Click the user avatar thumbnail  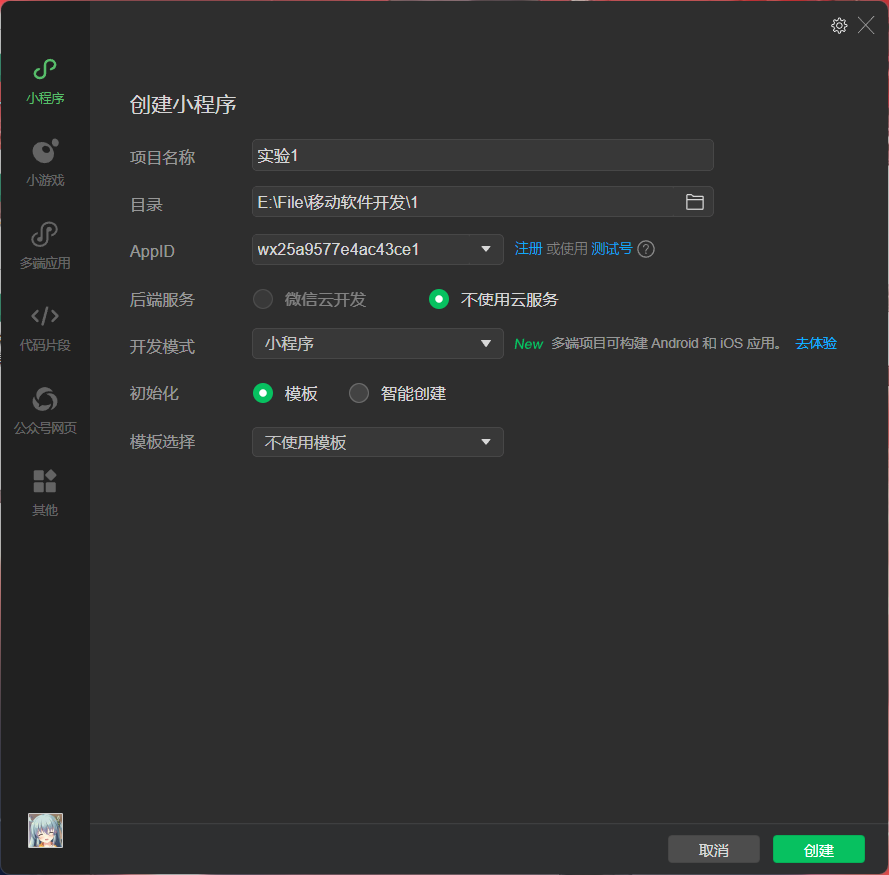pos(45,830)
